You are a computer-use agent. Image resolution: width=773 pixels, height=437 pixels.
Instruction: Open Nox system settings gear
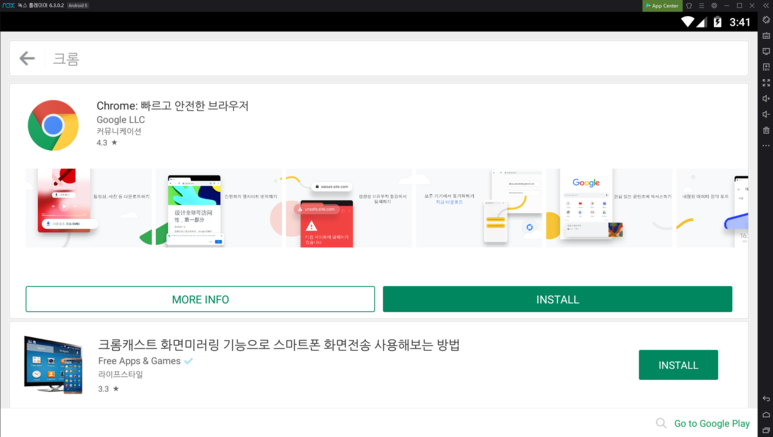[x=714, y=5]
